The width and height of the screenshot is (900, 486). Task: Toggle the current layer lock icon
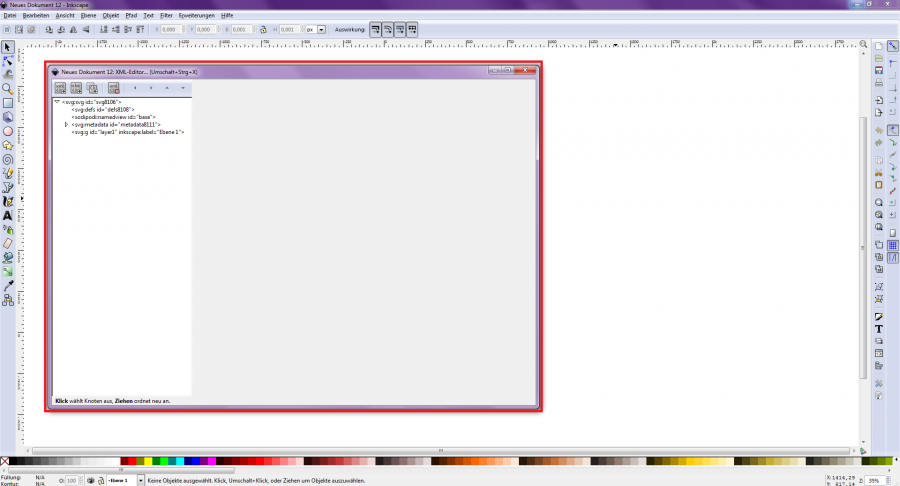102,480
